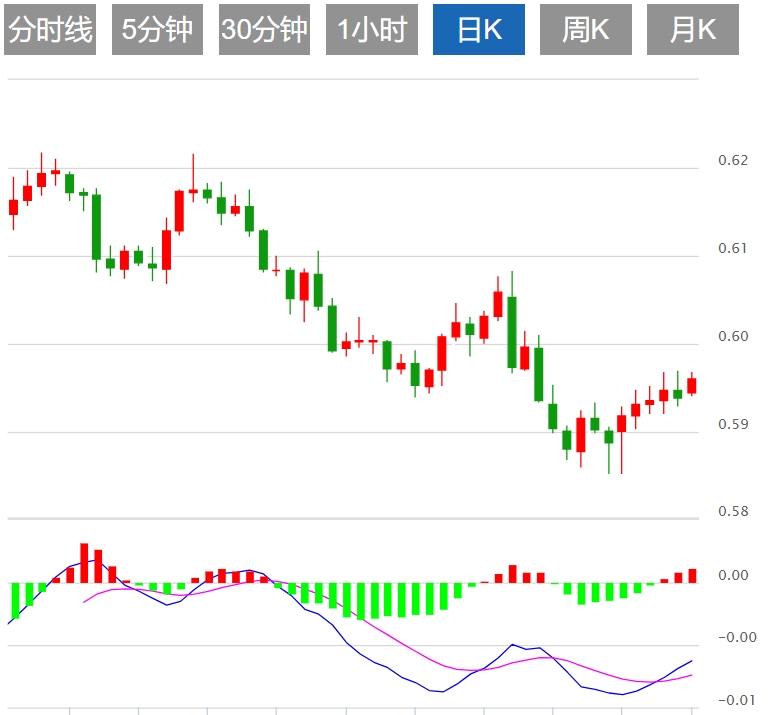Click the right end of magenta signal line
The width and height of the screenshot is (781, 715).
pos(692,675)
